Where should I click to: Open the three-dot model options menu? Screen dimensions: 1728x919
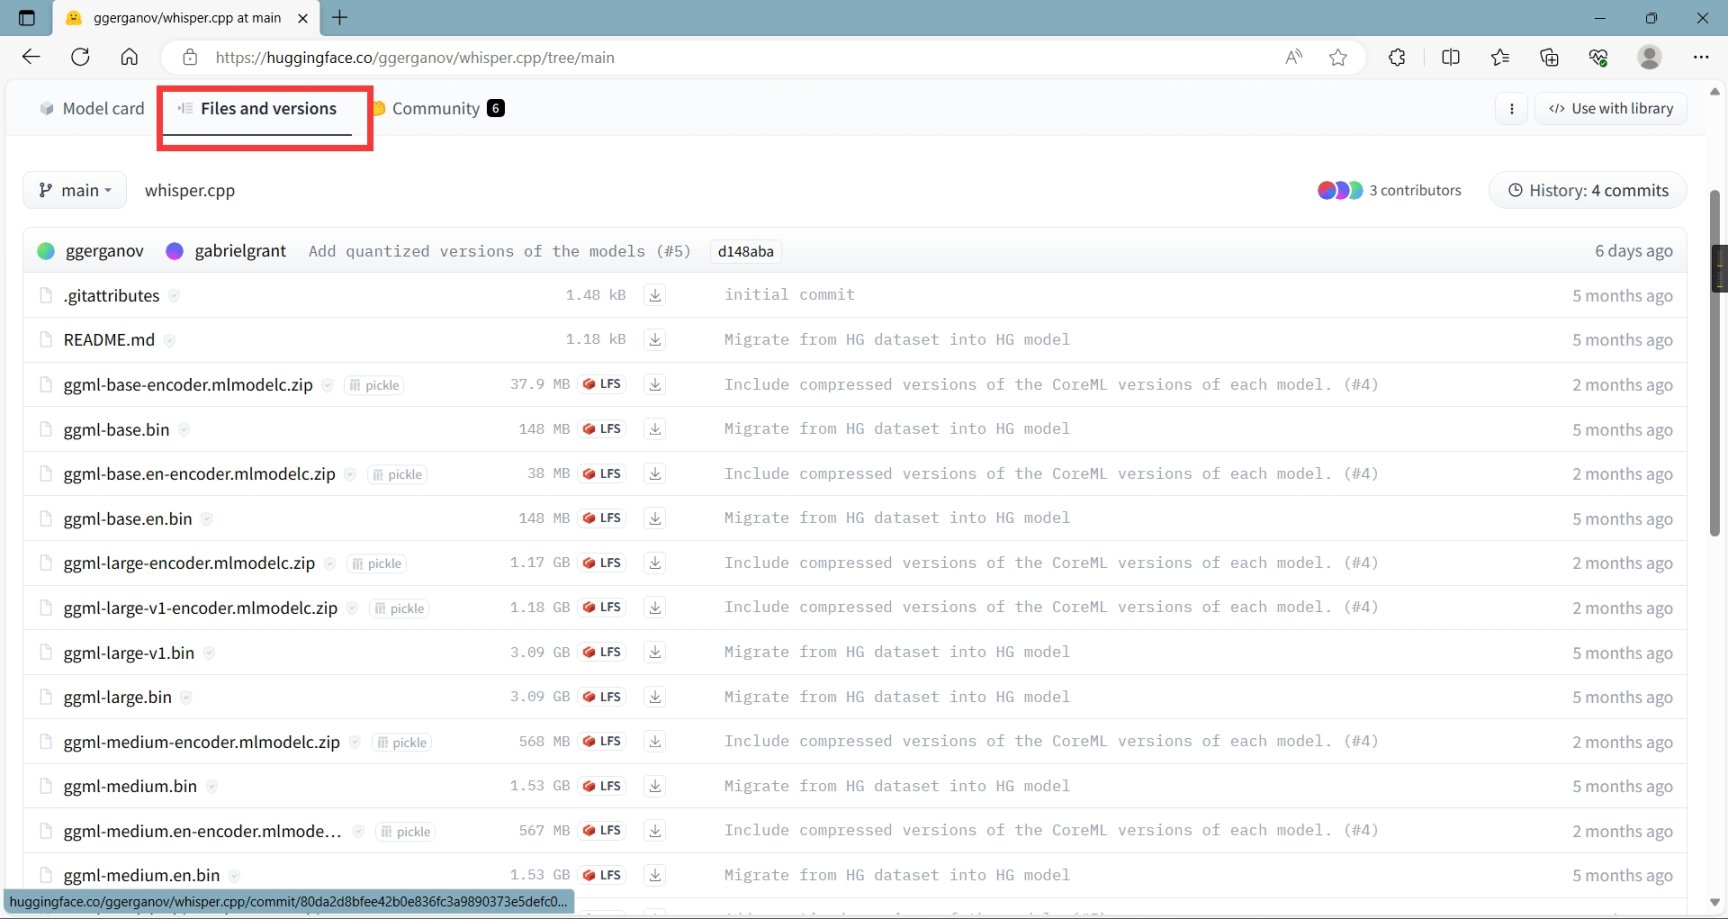[x=1511, y=108]
